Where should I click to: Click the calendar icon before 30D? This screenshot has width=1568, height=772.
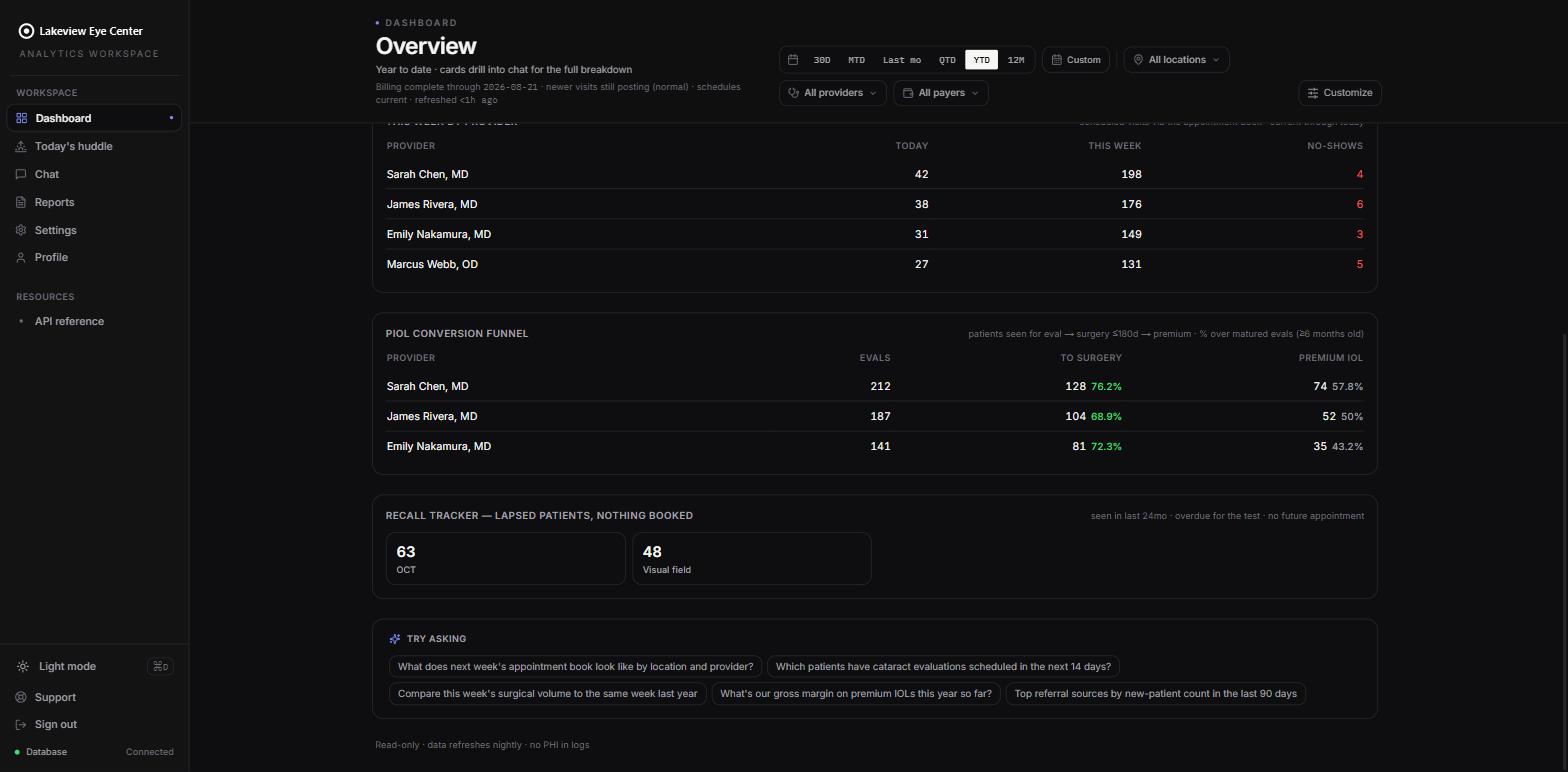coord(793,60)
